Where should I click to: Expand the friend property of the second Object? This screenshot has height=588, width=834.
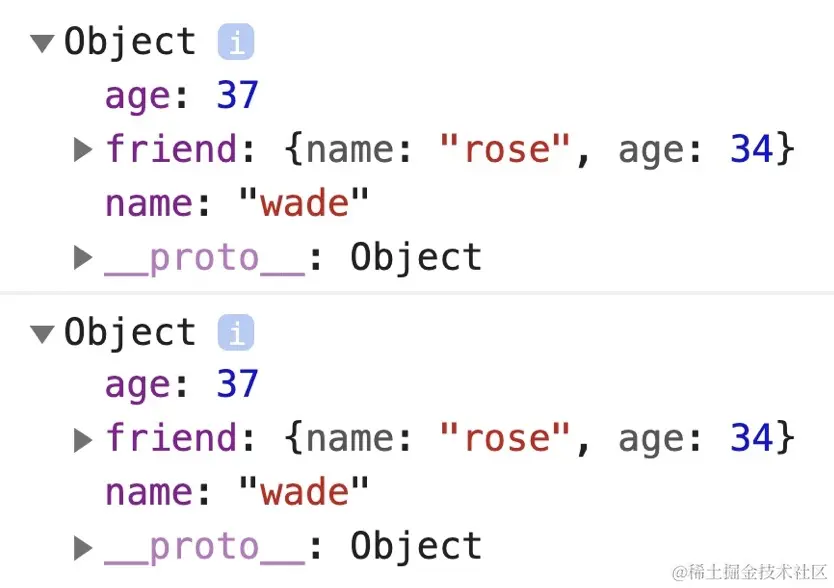coord(82,438)
